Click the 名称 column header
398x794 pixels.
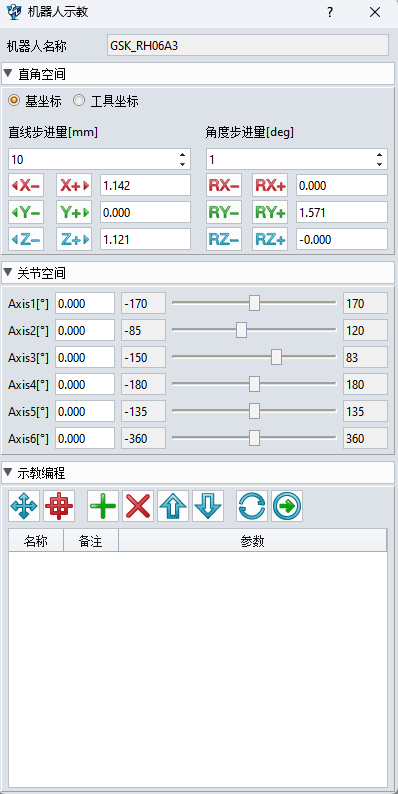36,541
